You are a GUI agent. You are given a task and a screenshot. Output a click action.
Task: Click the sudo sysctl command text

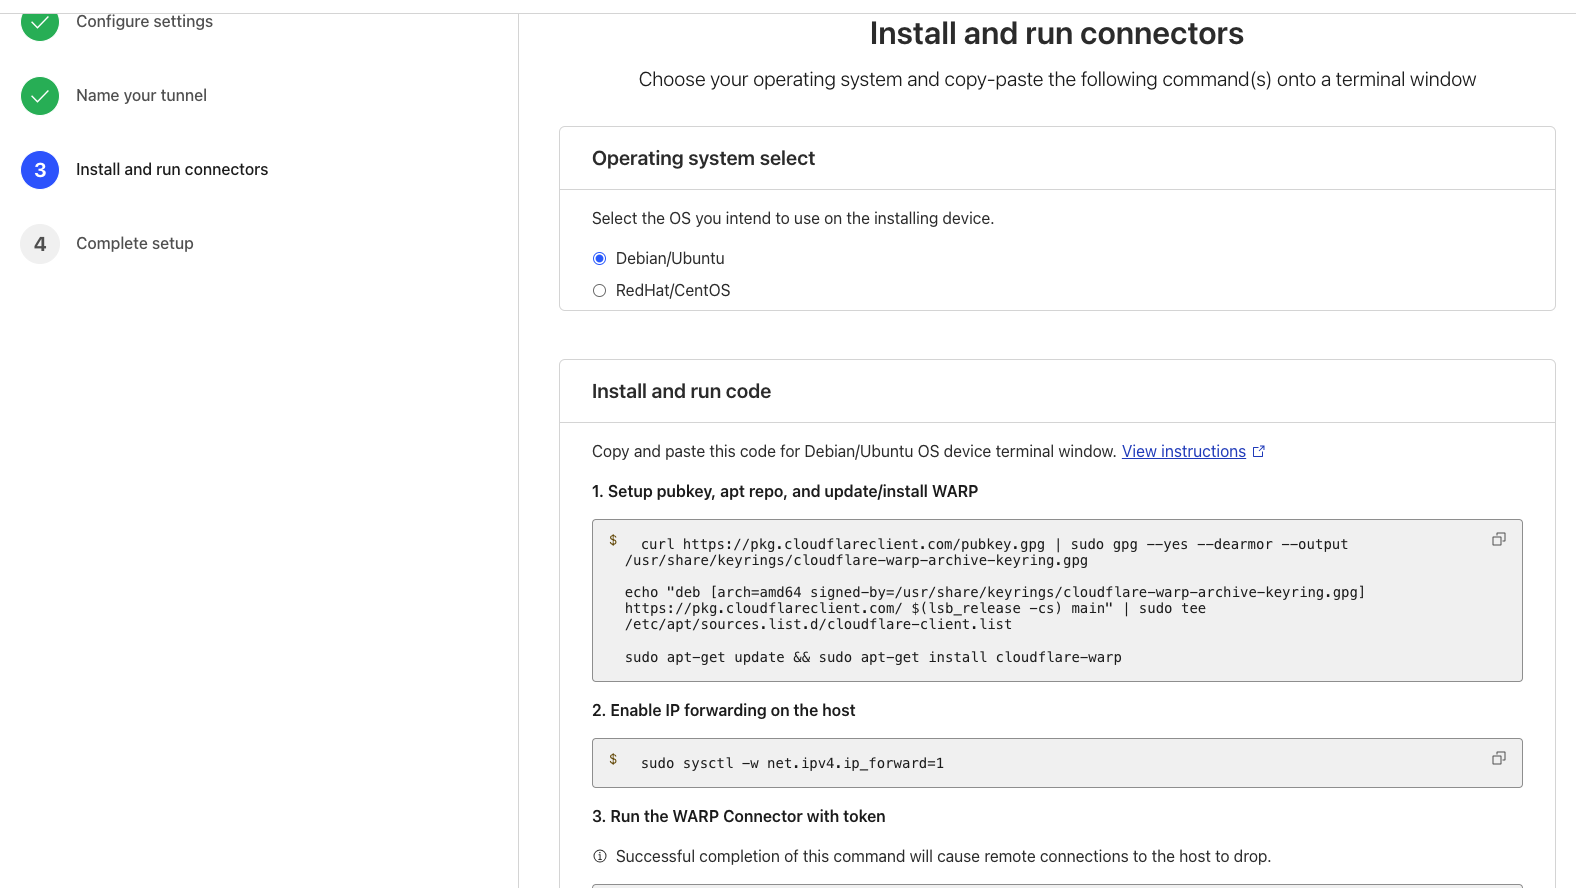point(792,764)
